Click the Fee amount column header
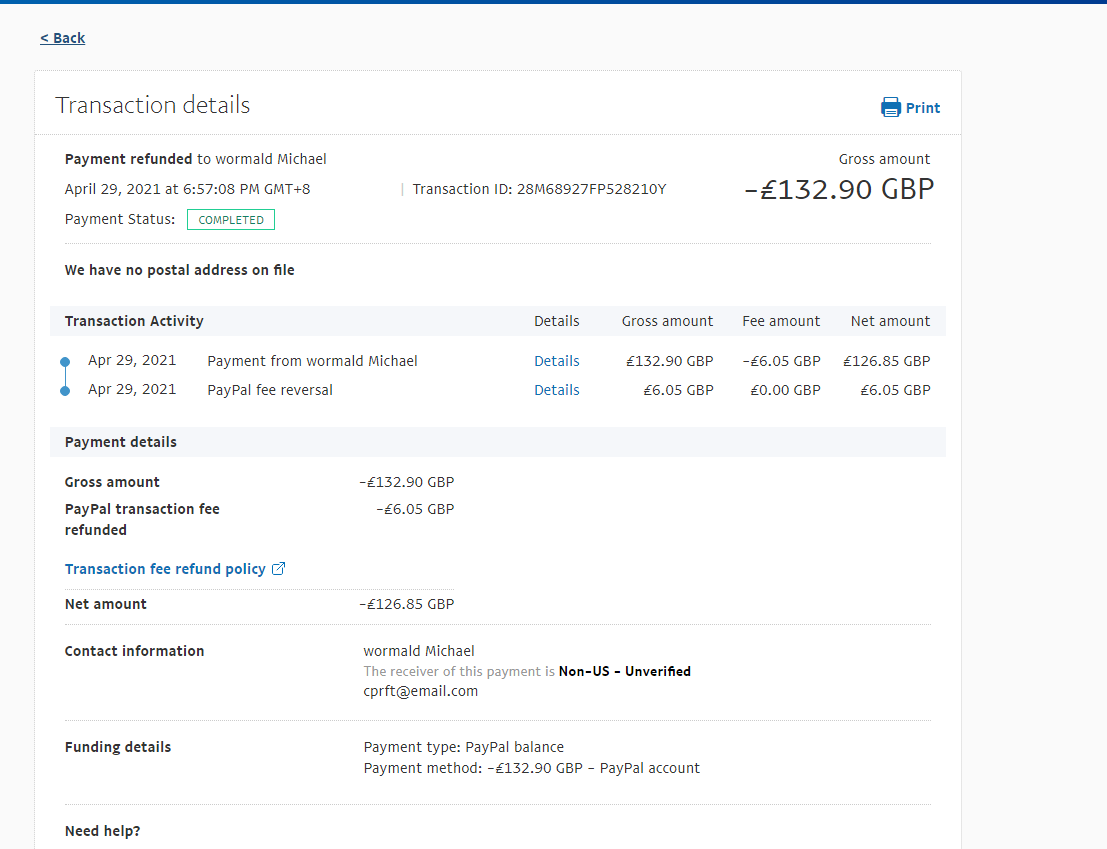The width and height of the screenshot is (1107, 849). click(780, 321)
